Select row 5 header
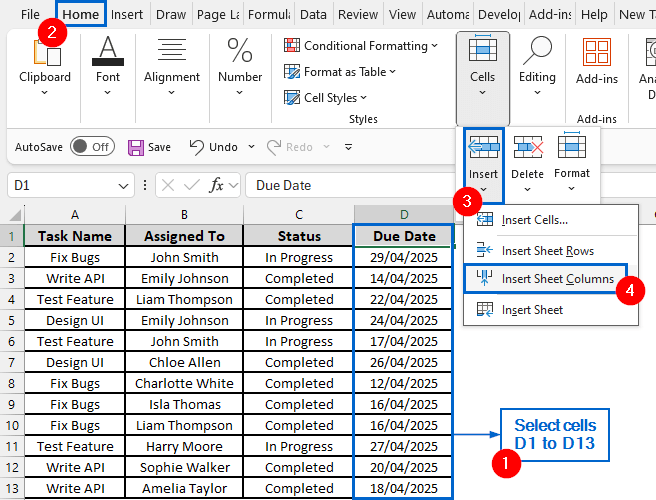 (12, 321)
